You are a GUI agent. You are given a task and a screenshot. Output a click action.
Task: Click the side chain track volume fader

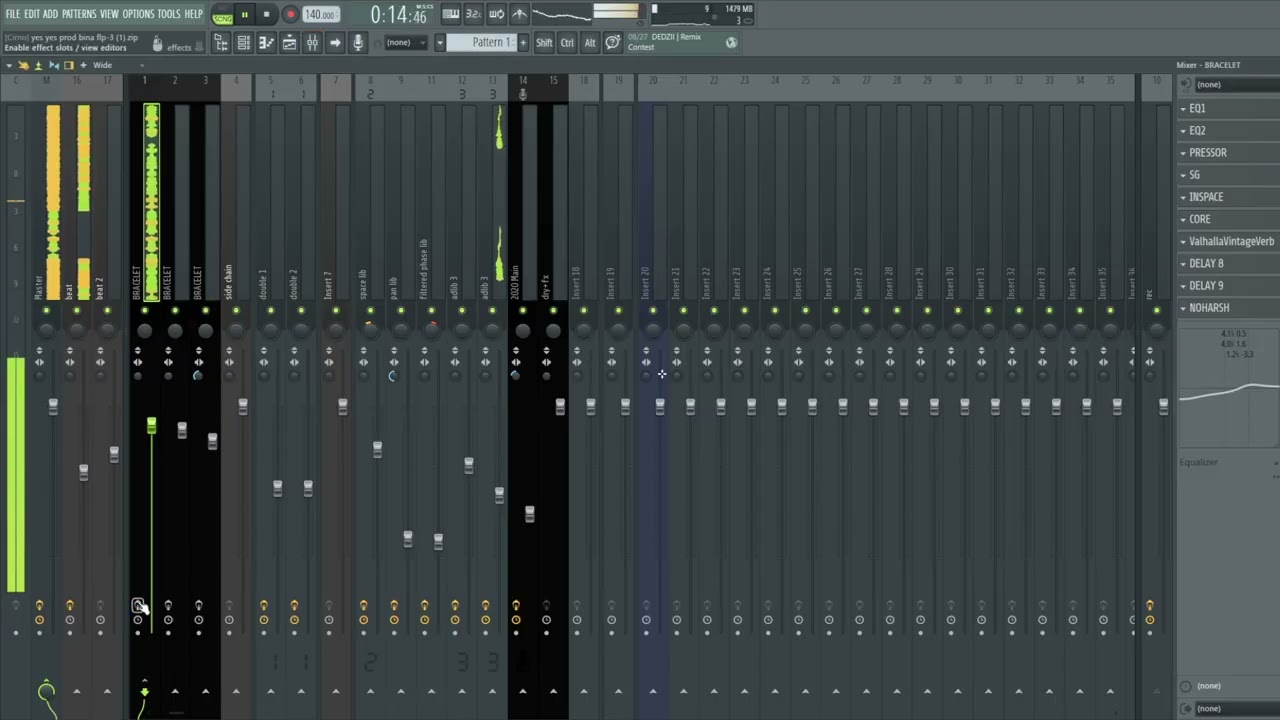[x=243, y=406]
